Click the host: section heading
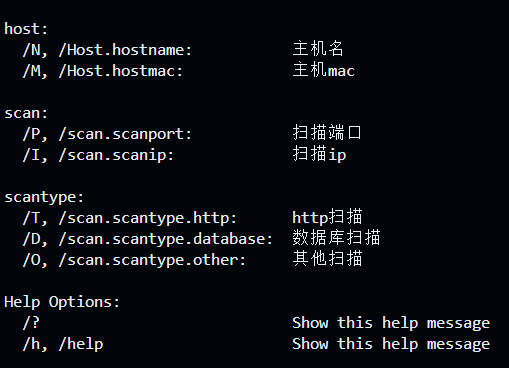Screen dimensions: 509x368 26,29
